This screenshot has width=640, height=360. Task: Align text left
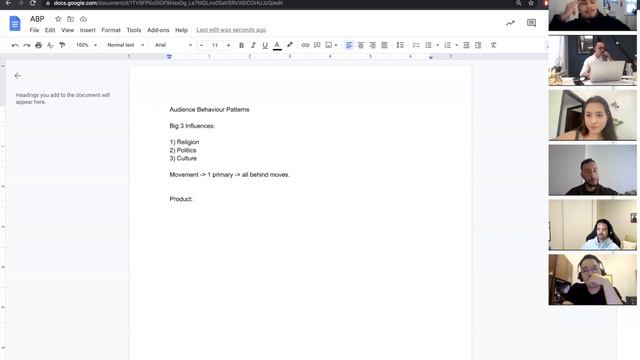[x=349, y=45]
